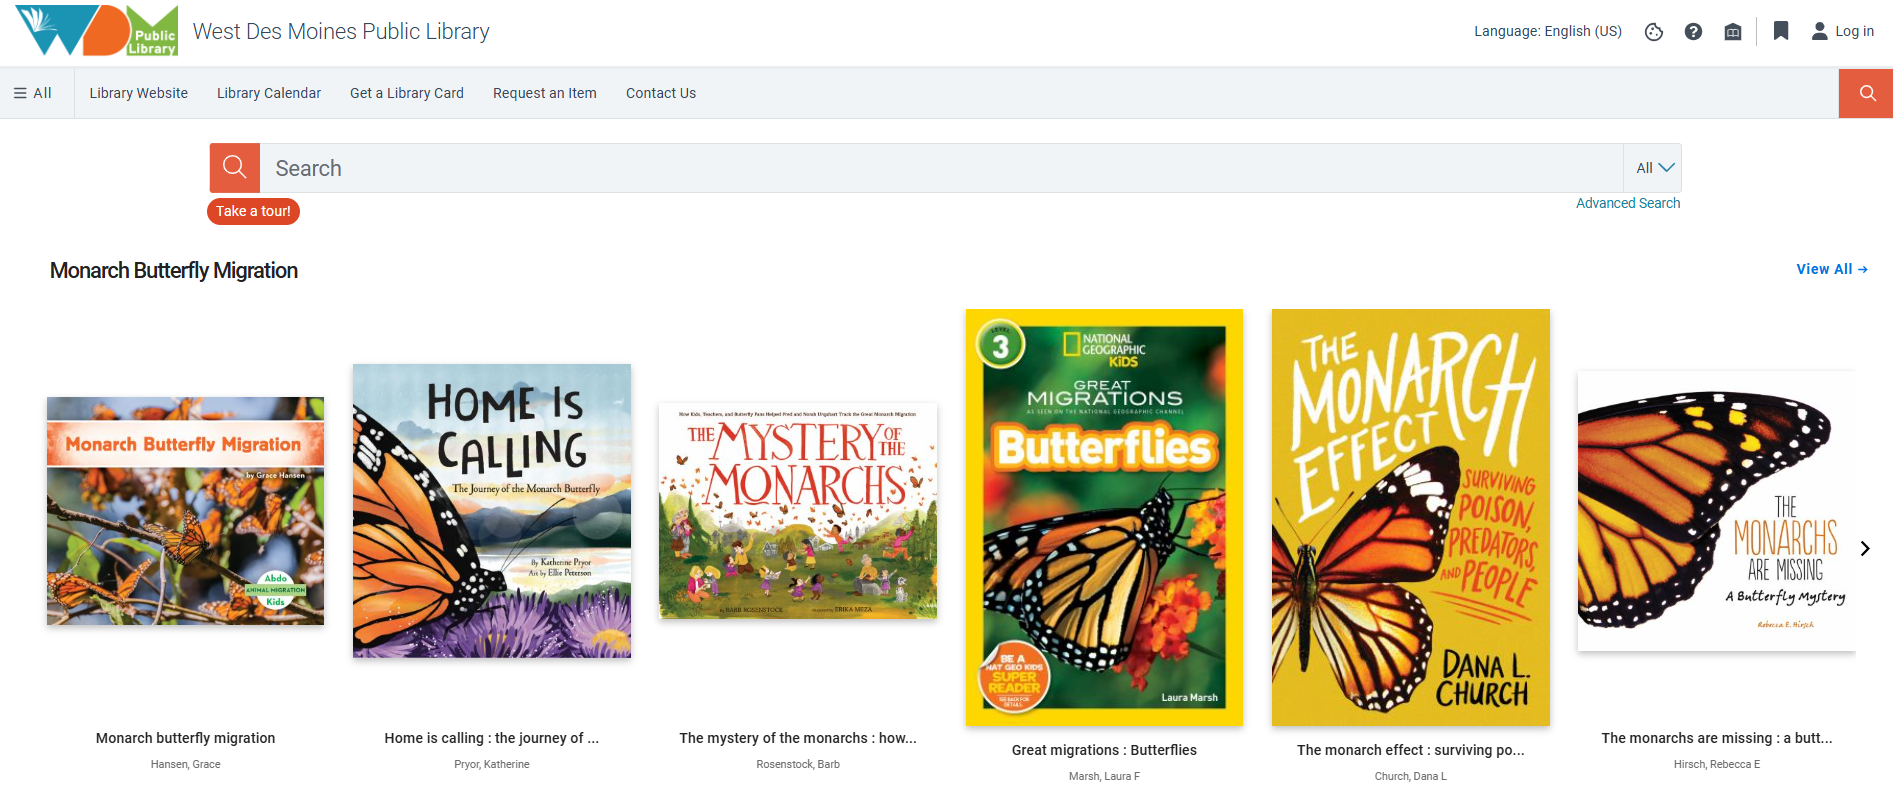Open the title The monarchs are missing
Image resolution: width=1893 pixels, height=798 pixels.
pos(1717,738)
